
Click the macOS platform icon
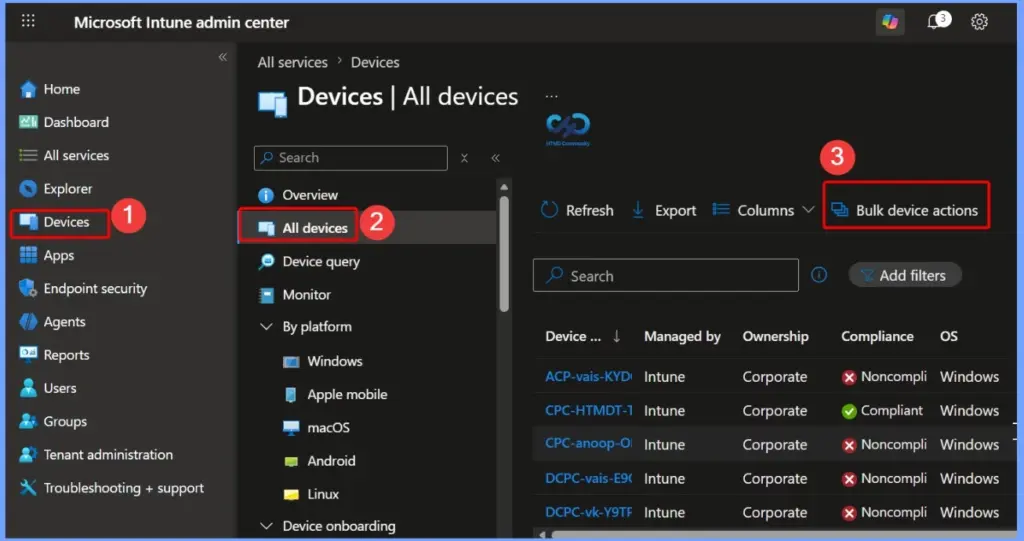pos(291,428)
